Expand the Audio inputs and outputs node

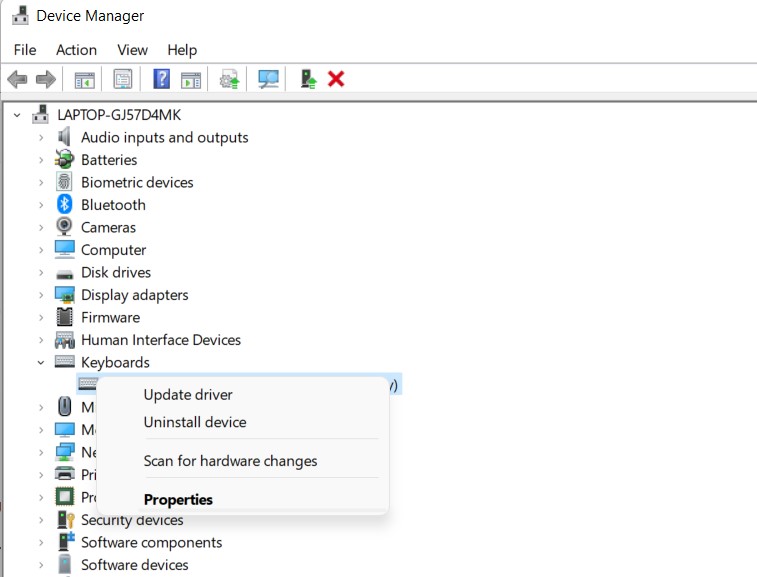[41, 137]
